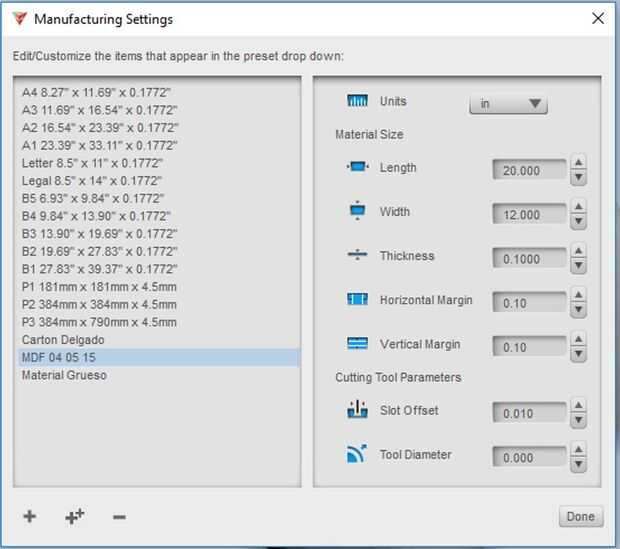Click the Slot Offset value field

pyautogui.click(x=529, y=413)
